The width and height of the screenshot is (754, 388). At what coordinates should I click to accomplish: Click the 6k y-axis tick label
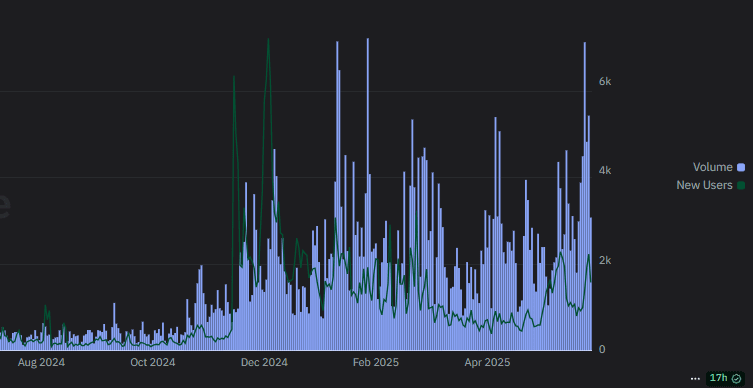(605, 82)
